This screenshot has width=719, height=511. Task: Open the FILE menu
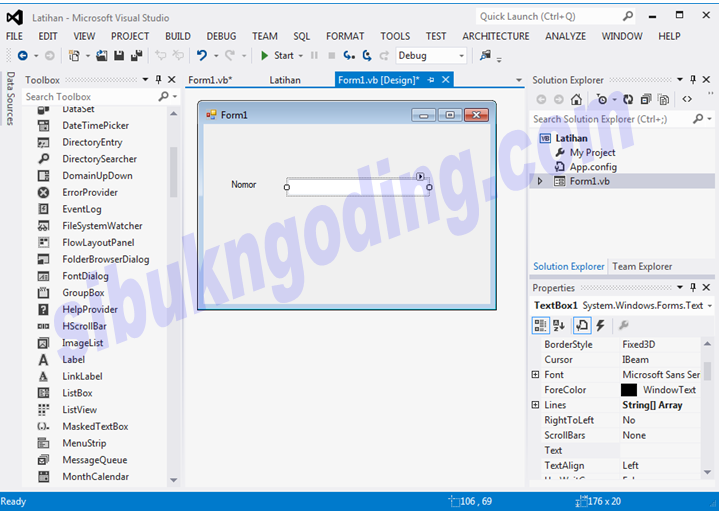coord(14,36)
